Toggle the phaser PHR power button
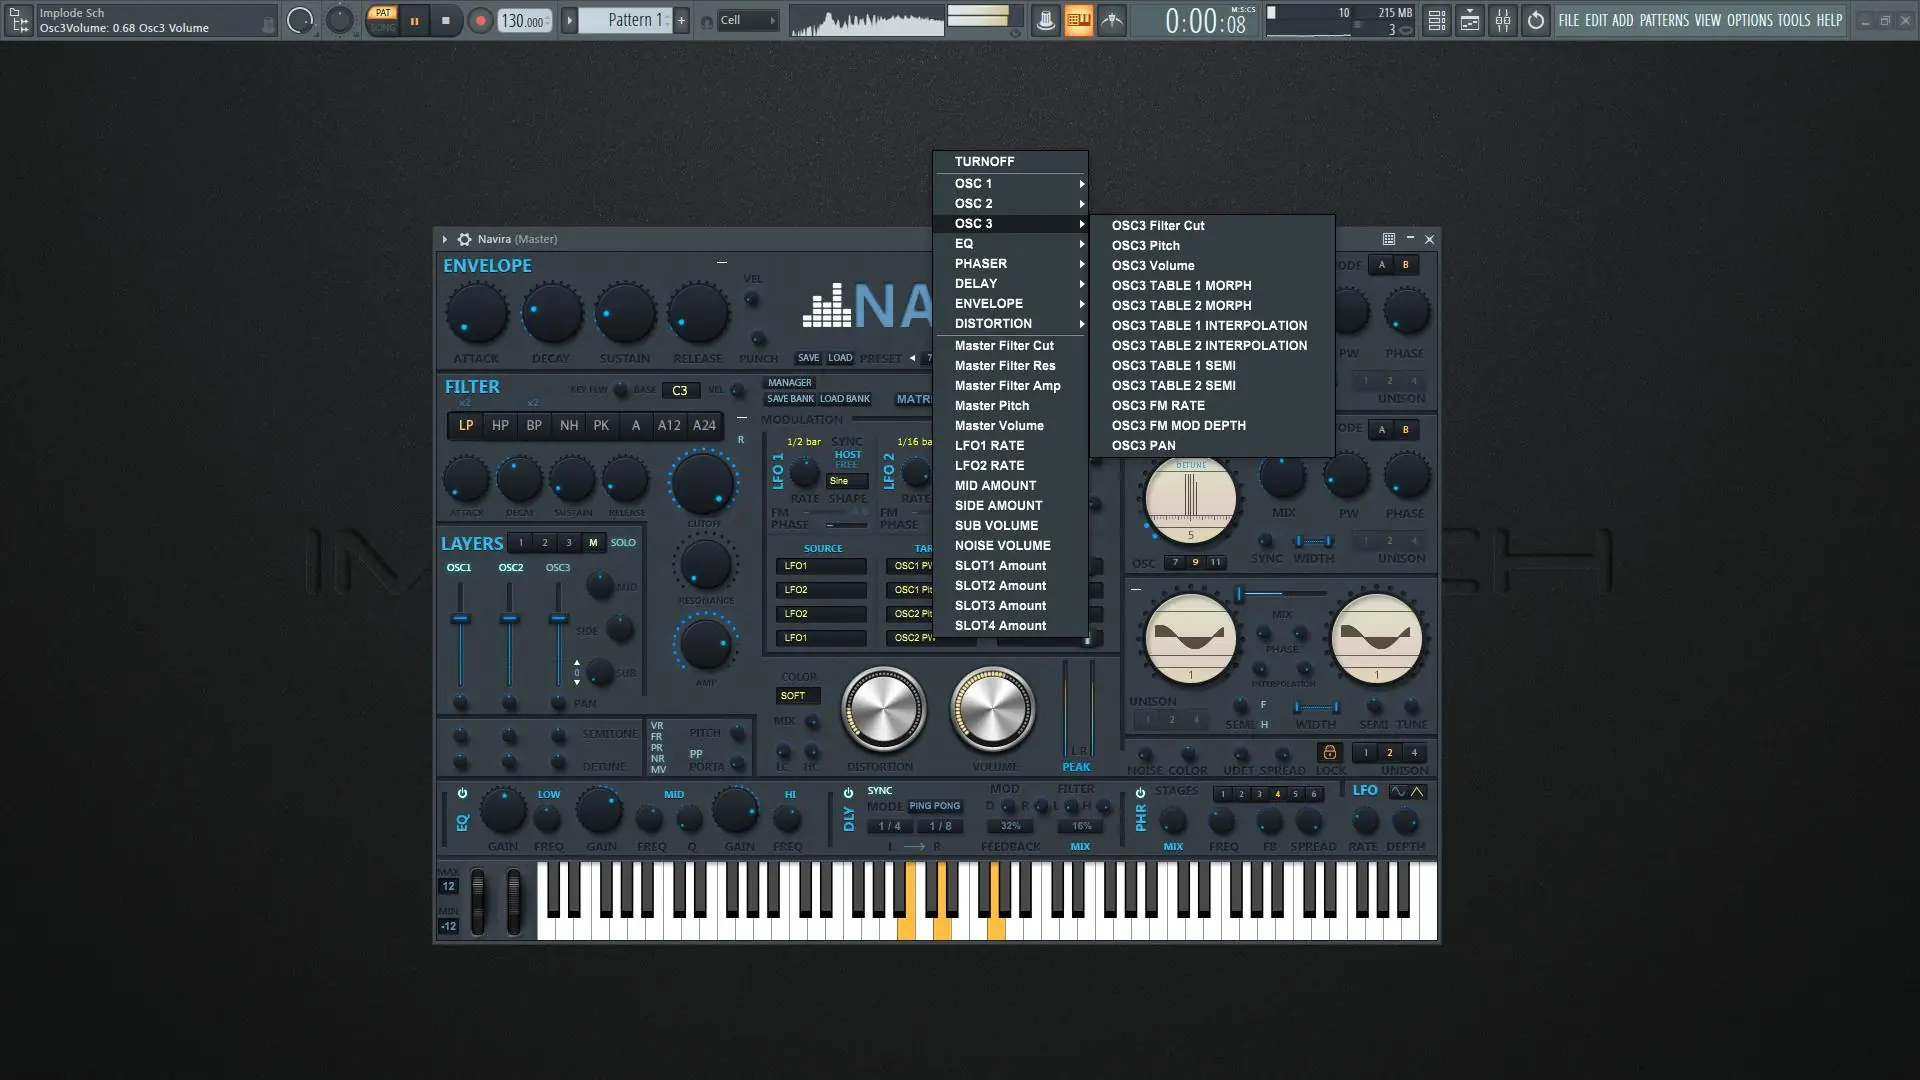 click(x=1140, y=793)
